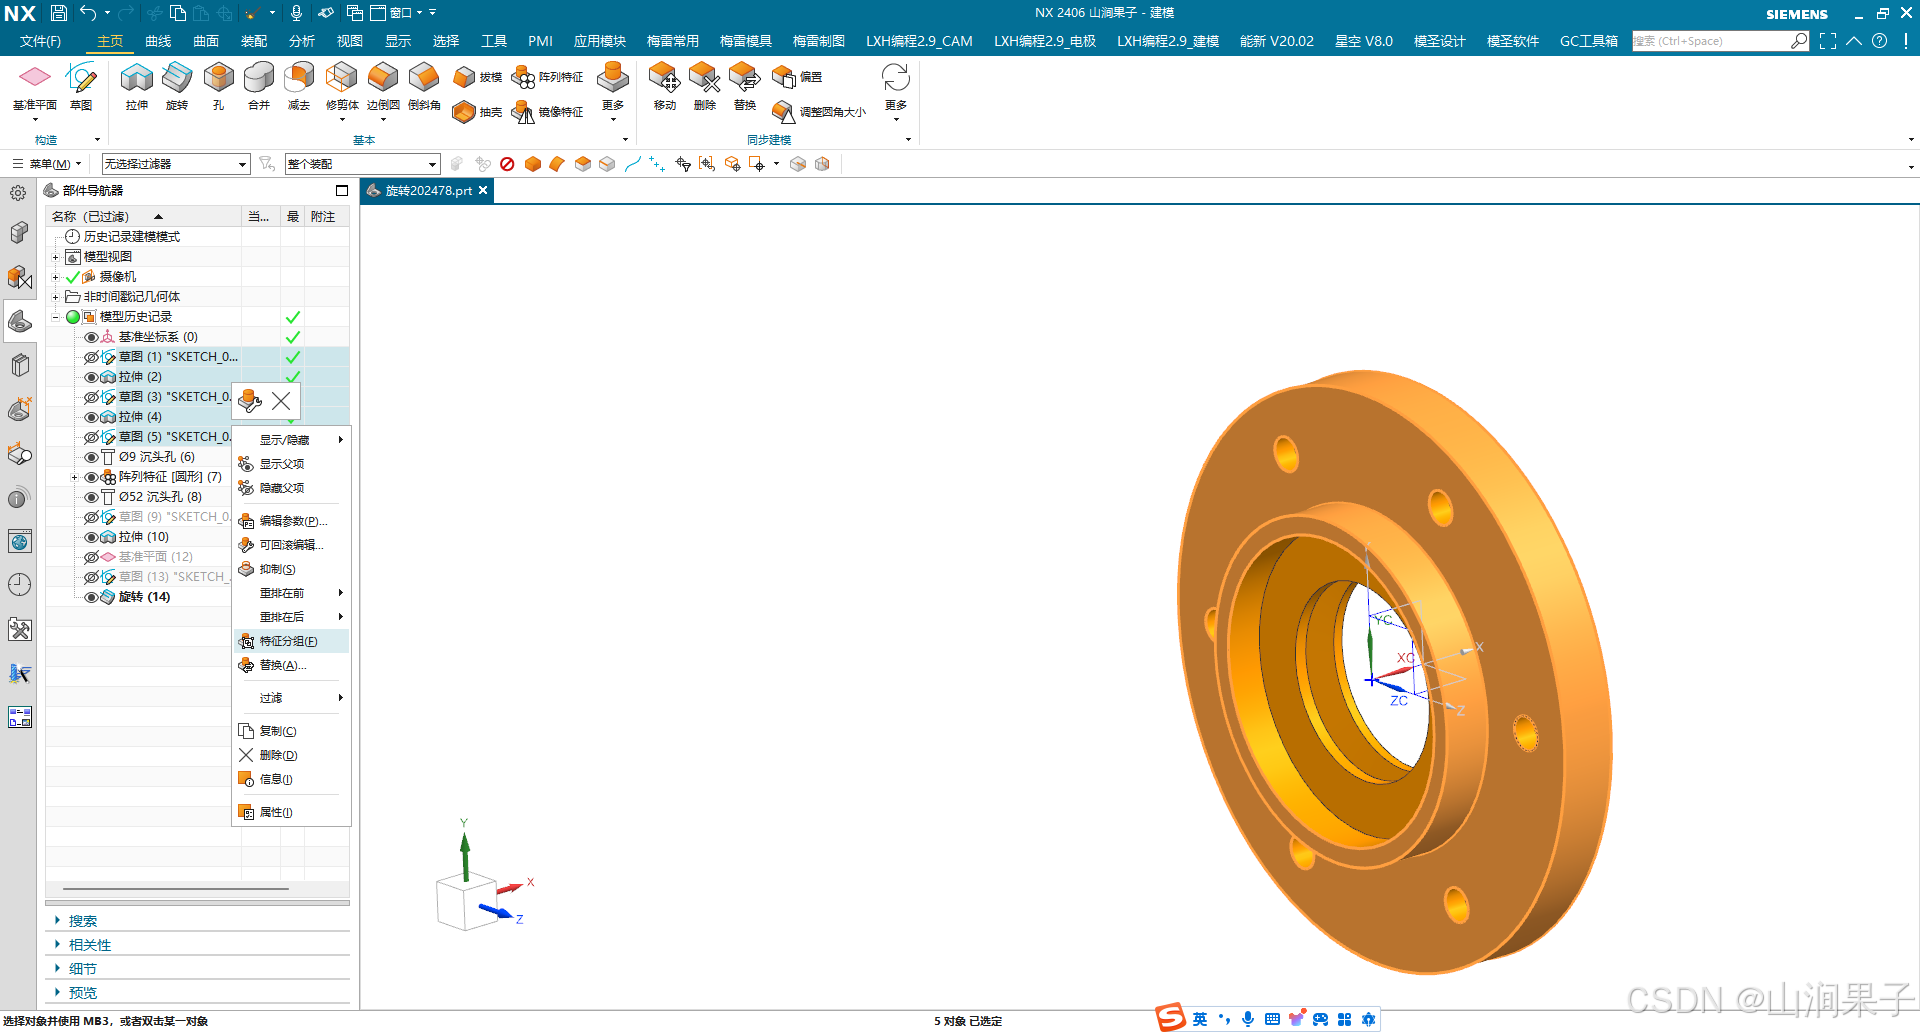Toggle visibility eye for 拉伸 (10)
1920x1032 pixels.
click(91, 537)
